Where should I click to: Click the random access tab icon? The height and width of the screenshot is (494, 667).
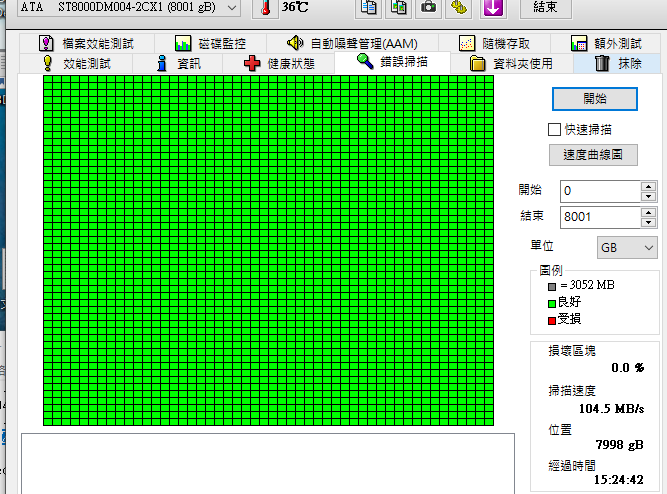tap(467, 43)
